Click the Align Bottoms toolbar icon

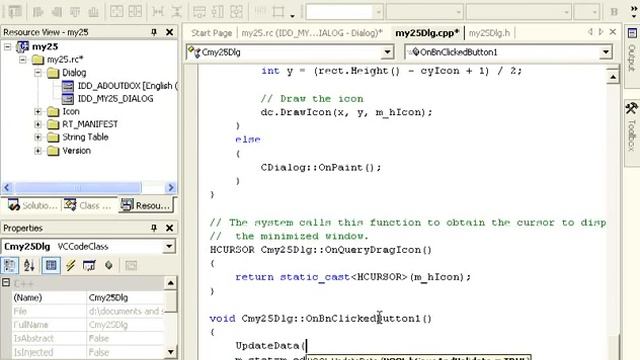click(x=93, y=12)
